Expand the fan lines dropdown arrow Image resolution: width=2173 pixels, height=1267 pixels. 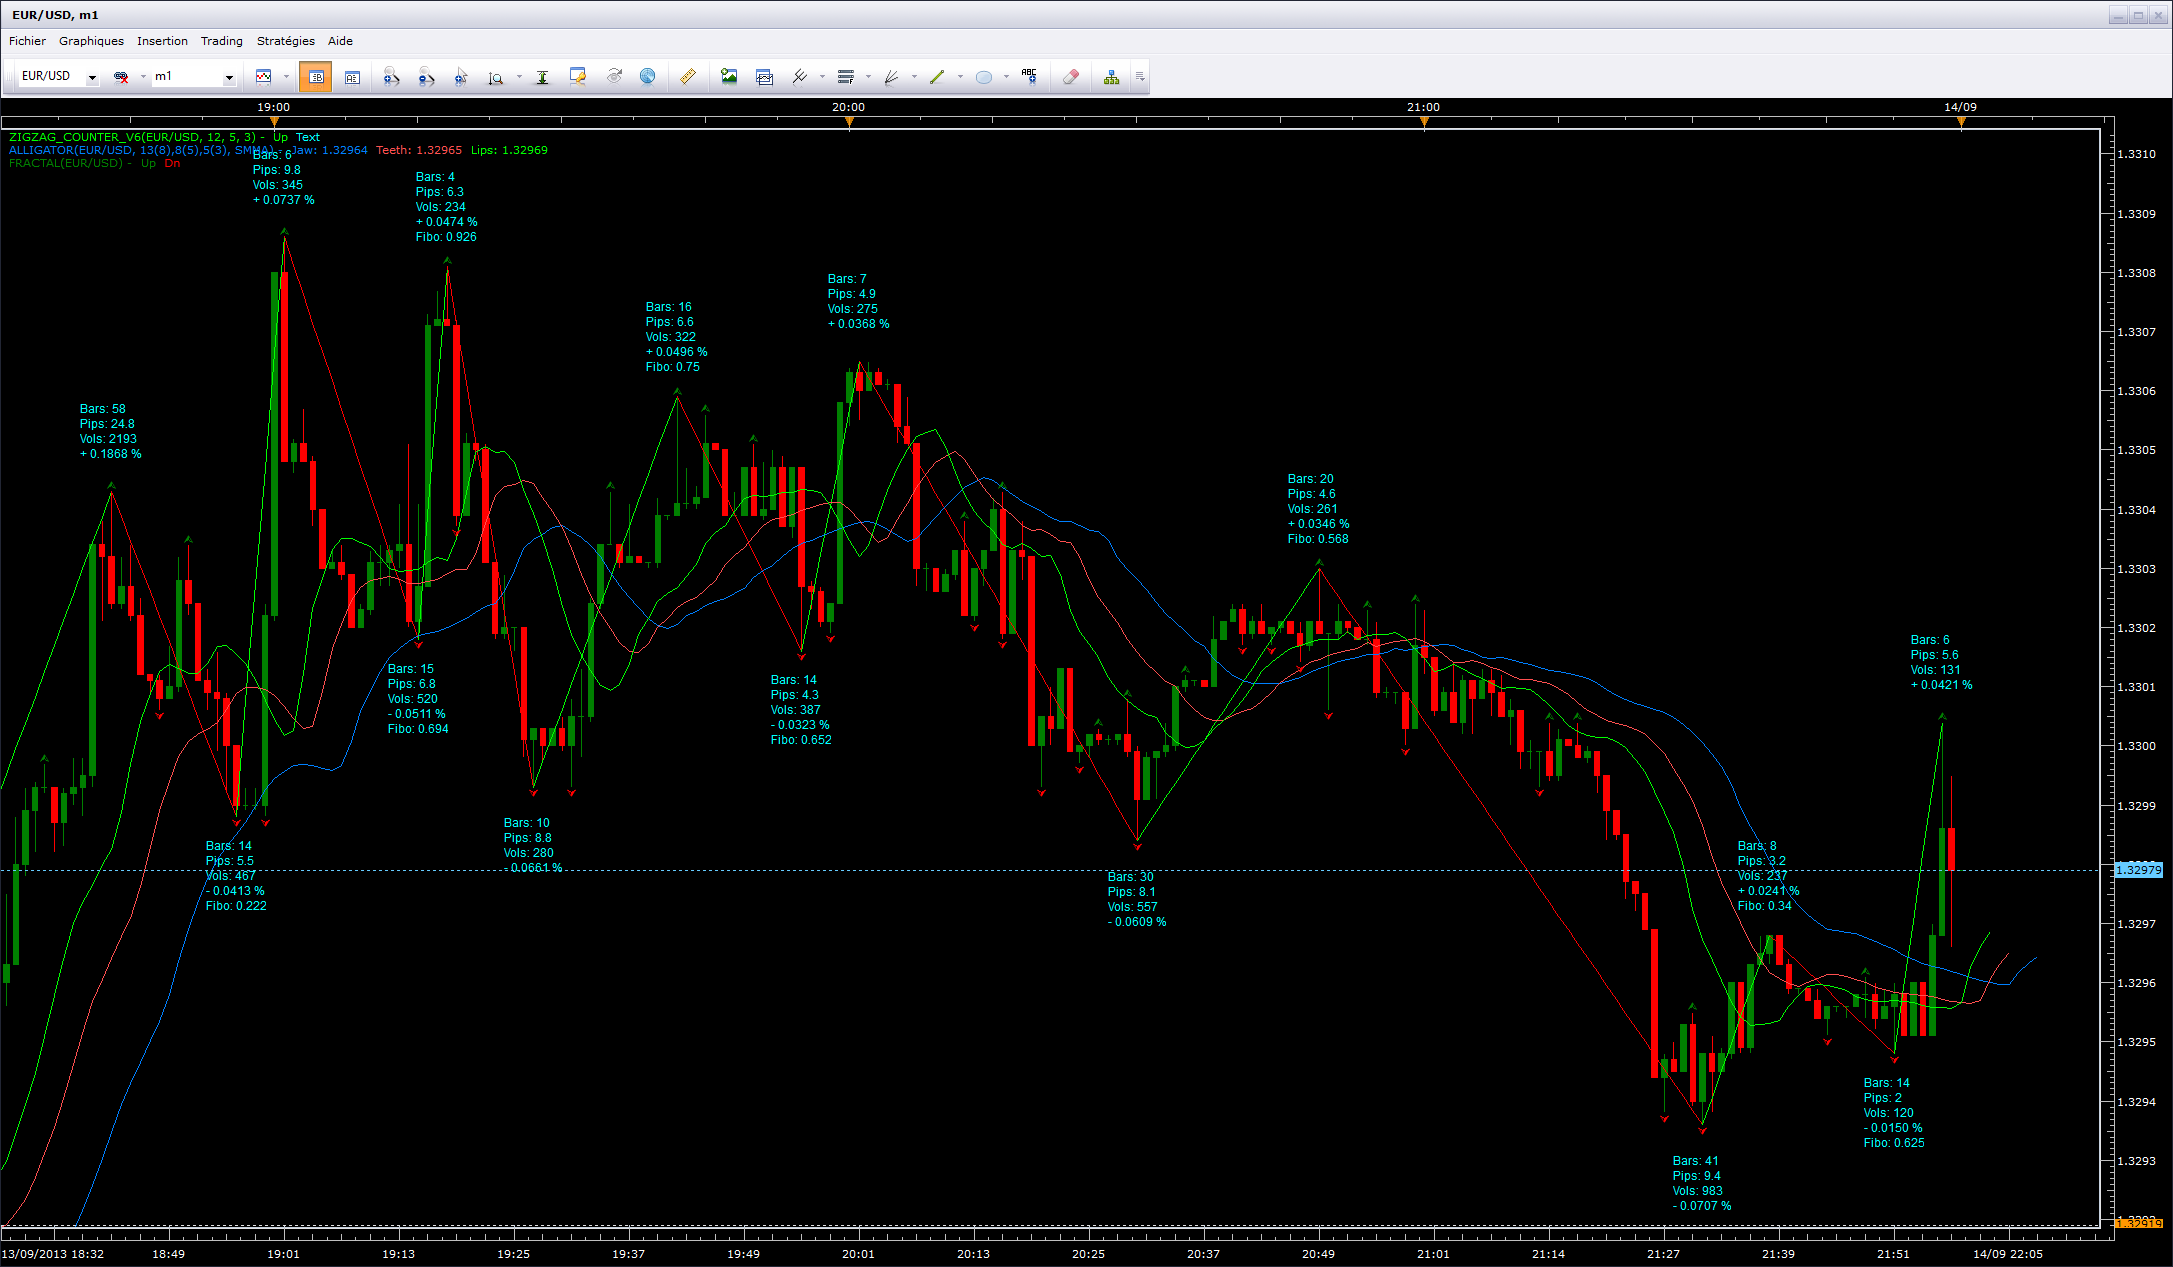[914, 77]
